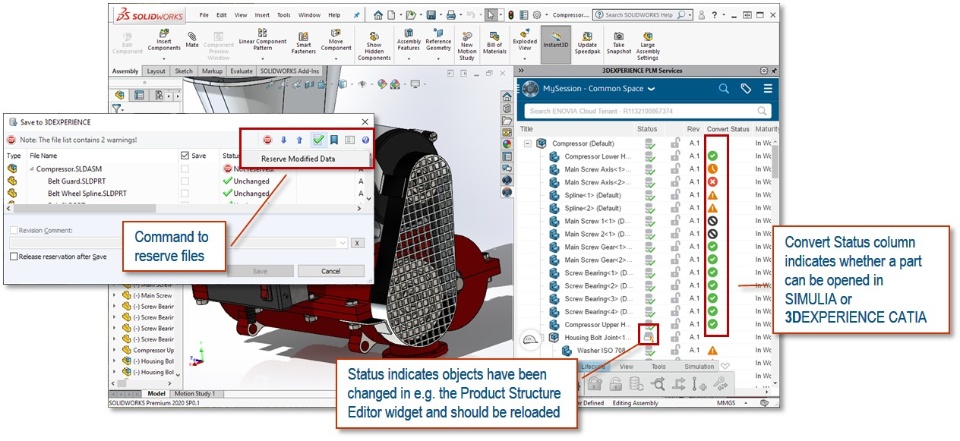
Task: Click the tag icon in MySession header
Action: coord(746,89)
